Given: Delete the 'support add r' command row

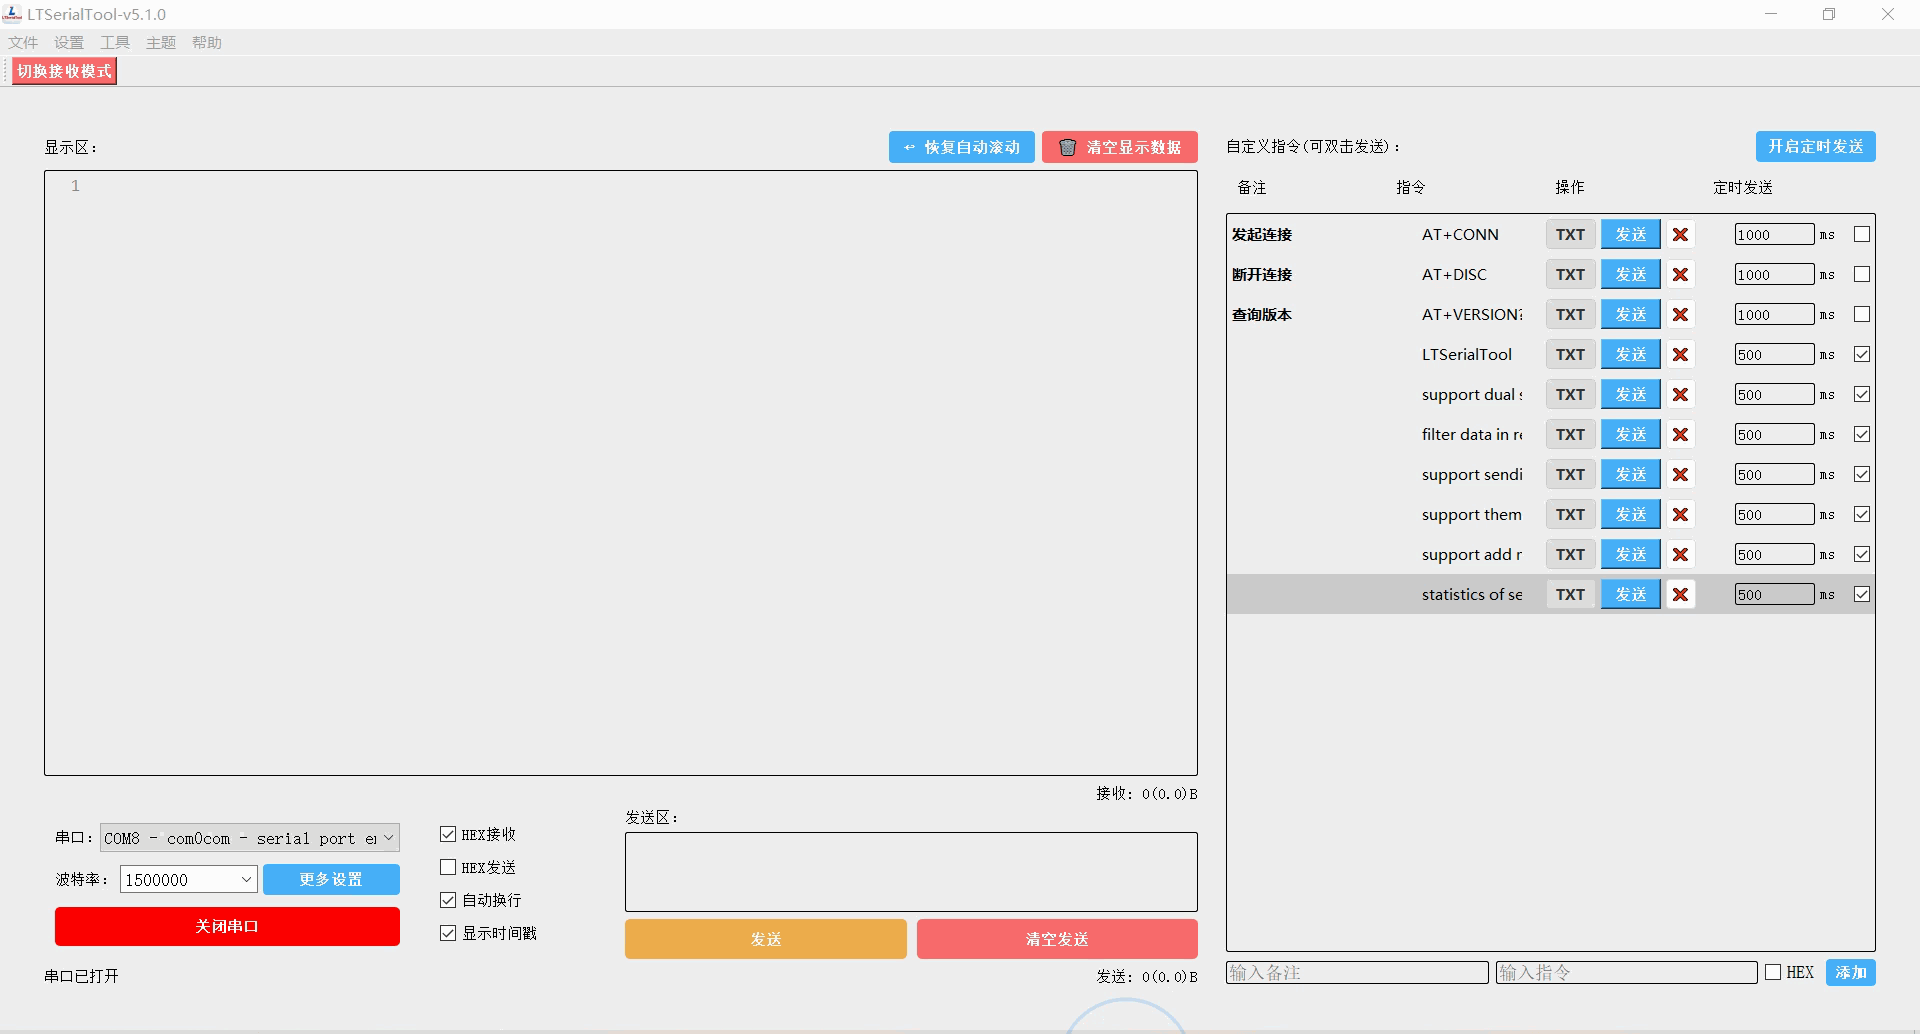Looking at the screenshot, I should pyautogui.click(x=1680, y=554).
